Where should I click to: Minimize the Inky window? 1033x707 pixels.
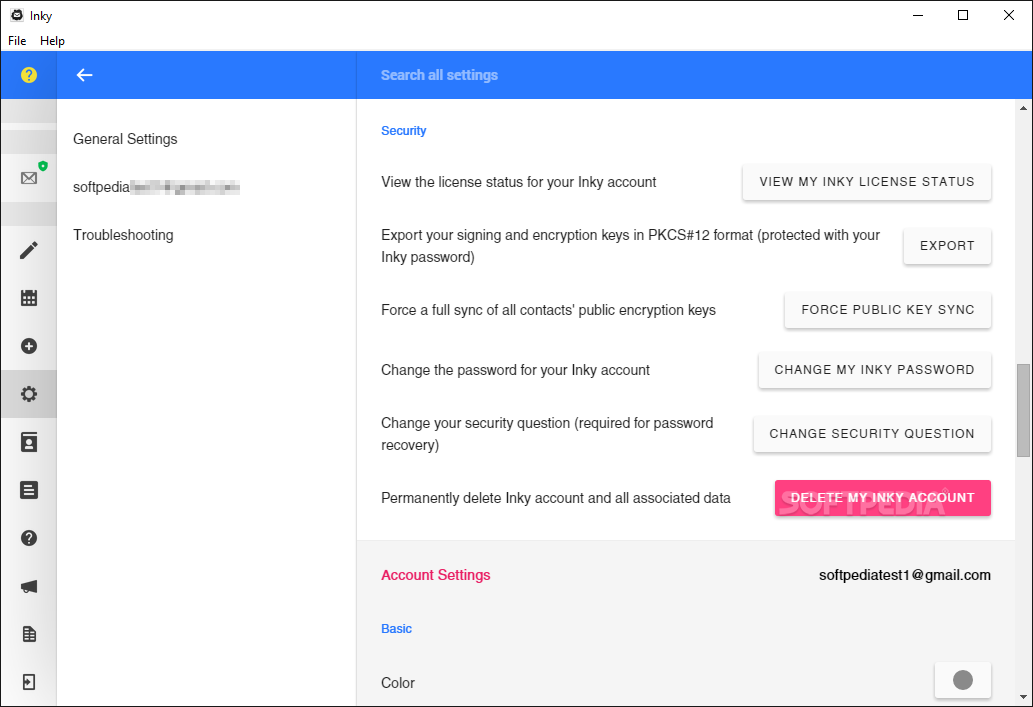point(918,15)
